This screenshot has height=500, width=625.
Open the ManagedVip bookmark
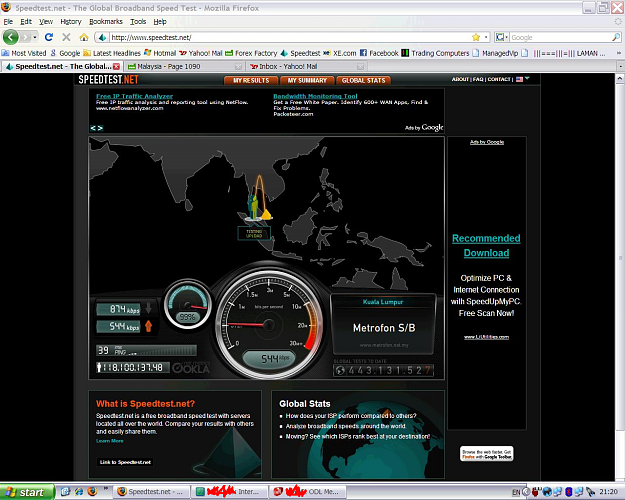point(495,53)
